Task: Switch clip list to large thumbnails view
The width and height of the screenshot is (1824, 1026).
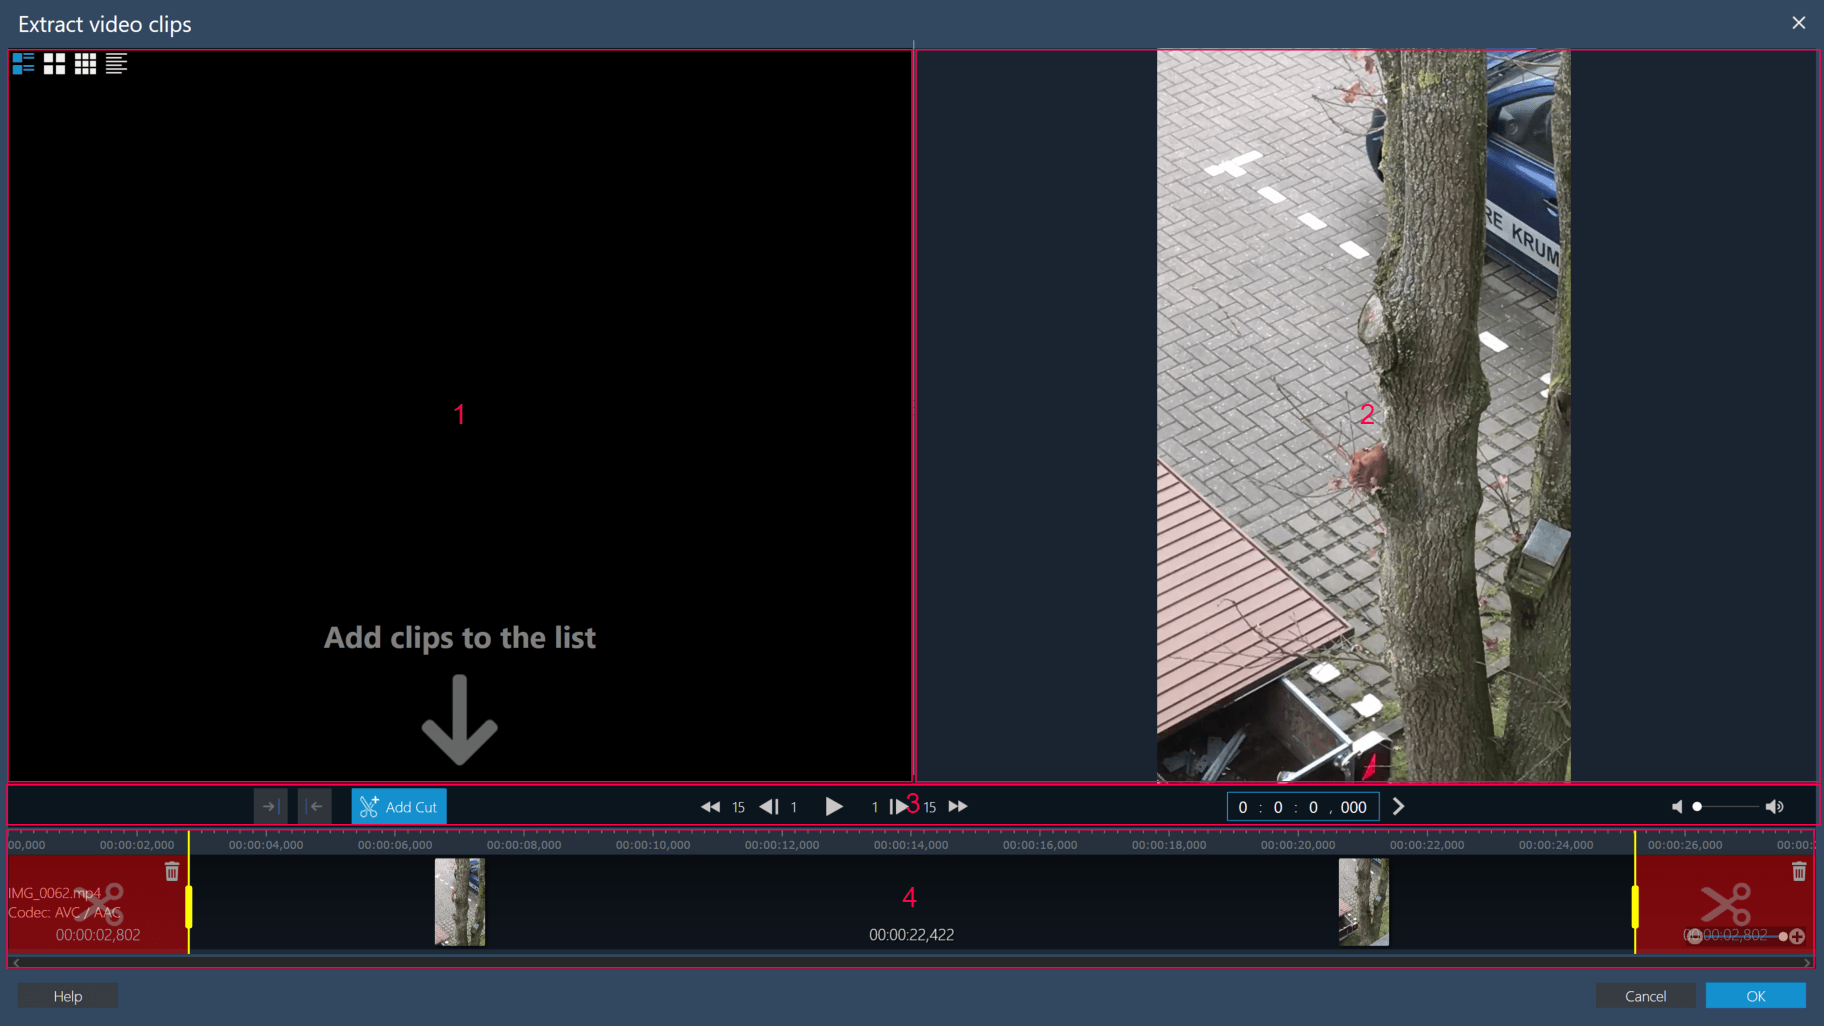Action: 54,64
